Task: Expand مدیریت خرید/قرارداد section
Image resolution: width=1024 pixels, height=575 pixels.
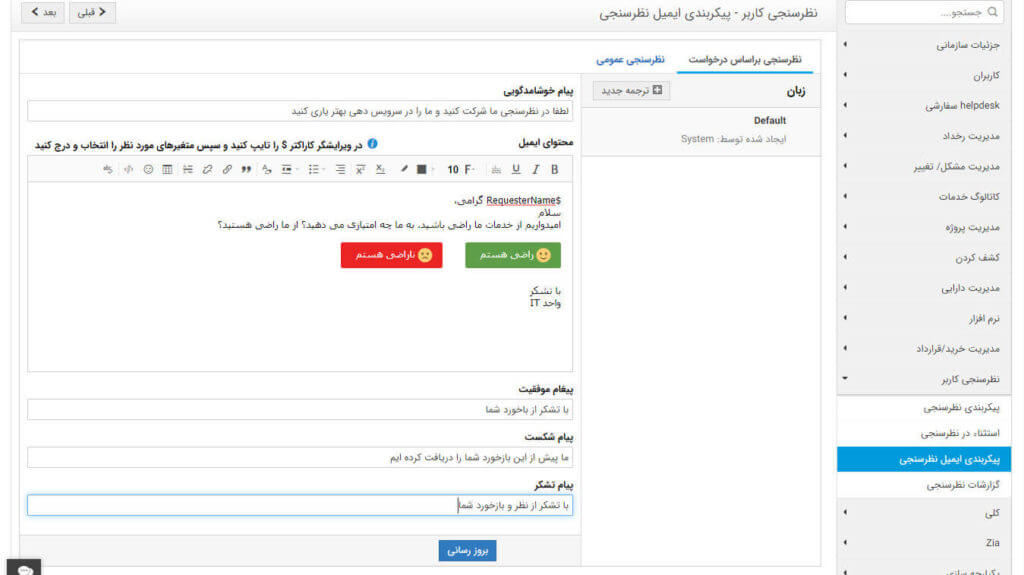Action: [923, 348]
